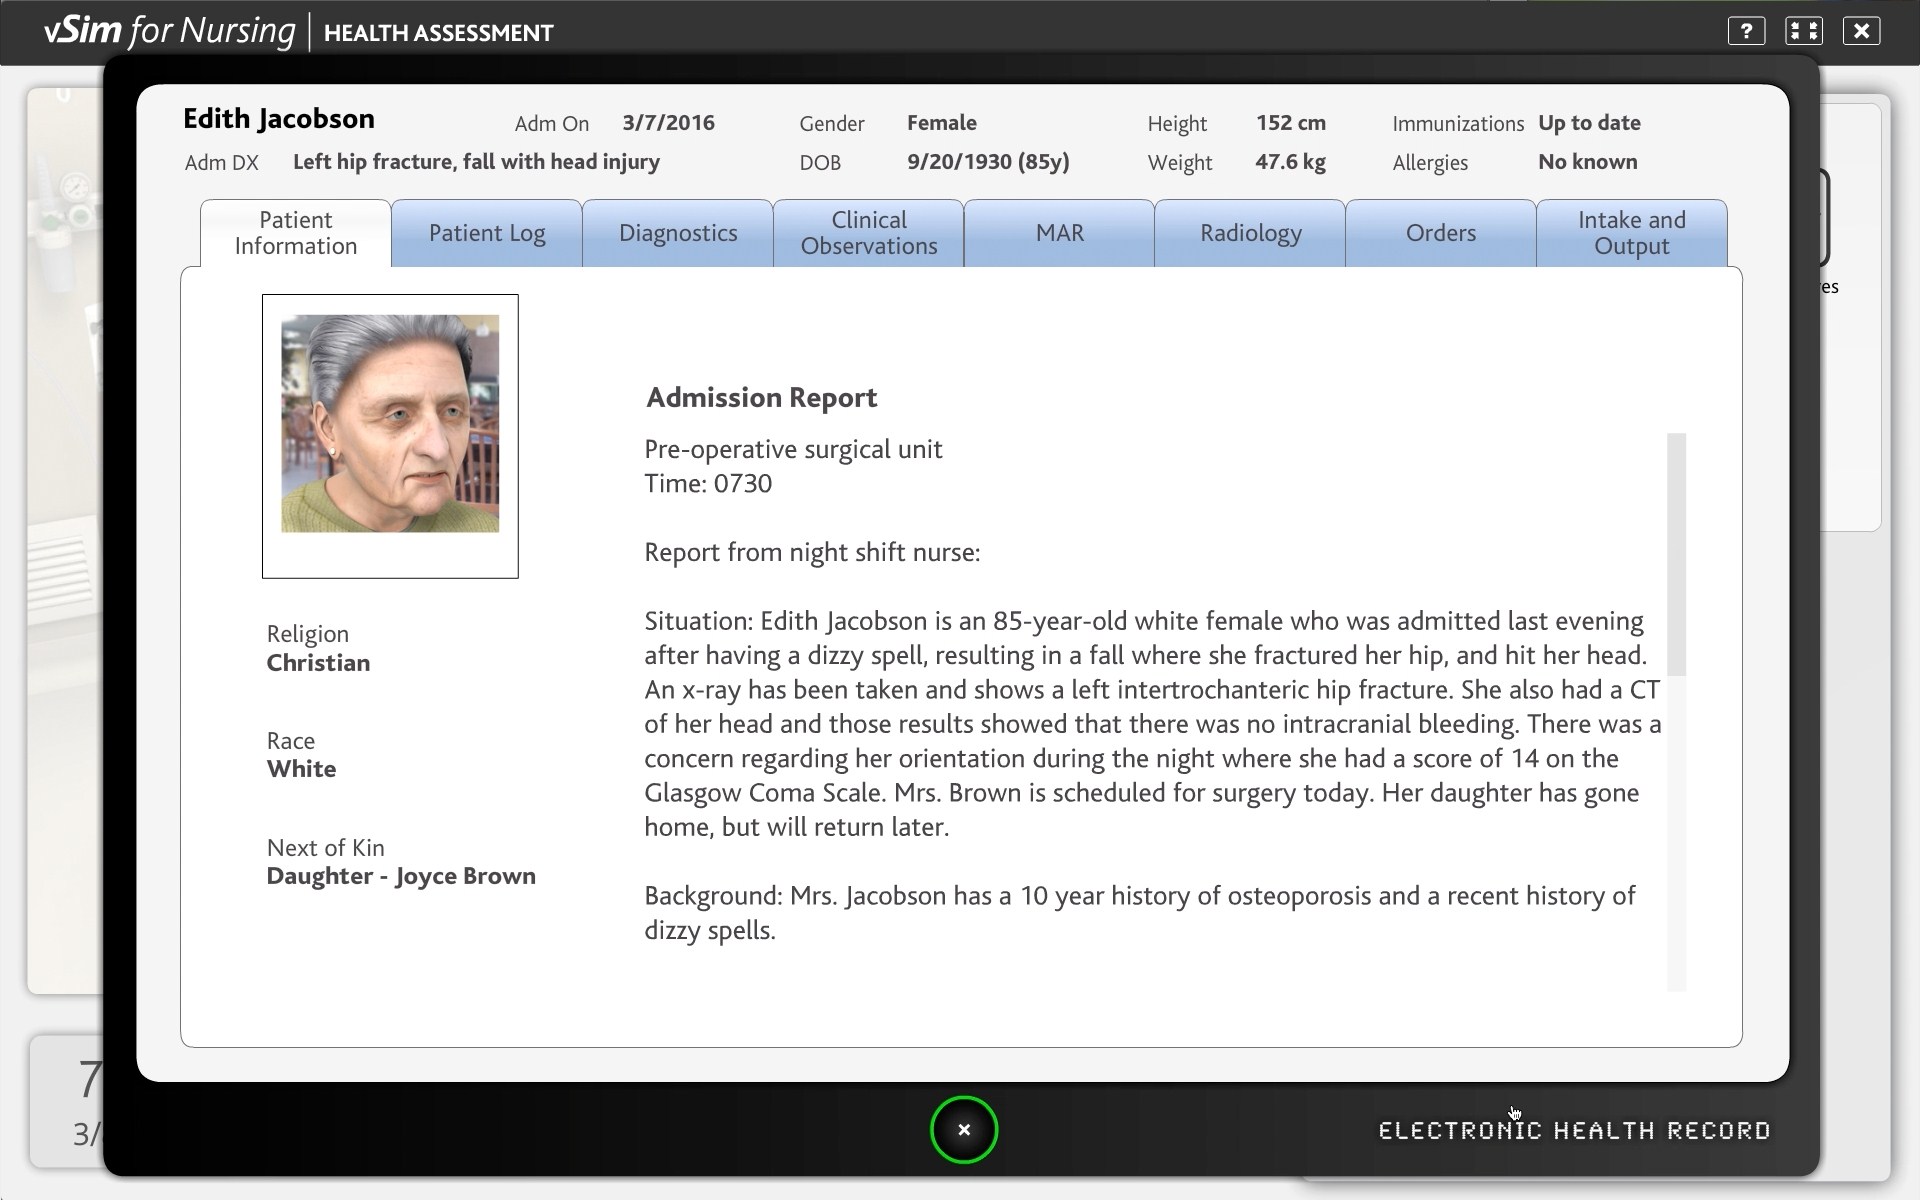Switch to the Patient Log tab
This screenshot has width=1920, height=1200.
(487, 233)
